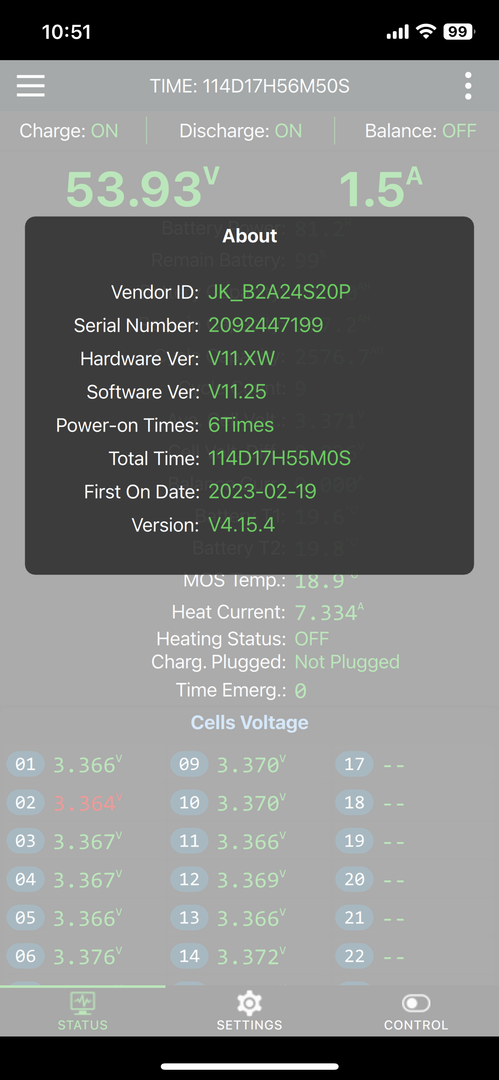Image resolution: width=499 pixels, height=1080 pixels.
Task: Tap the Vendor ID JK_B2A24S20P value
Action: [279, 292]
